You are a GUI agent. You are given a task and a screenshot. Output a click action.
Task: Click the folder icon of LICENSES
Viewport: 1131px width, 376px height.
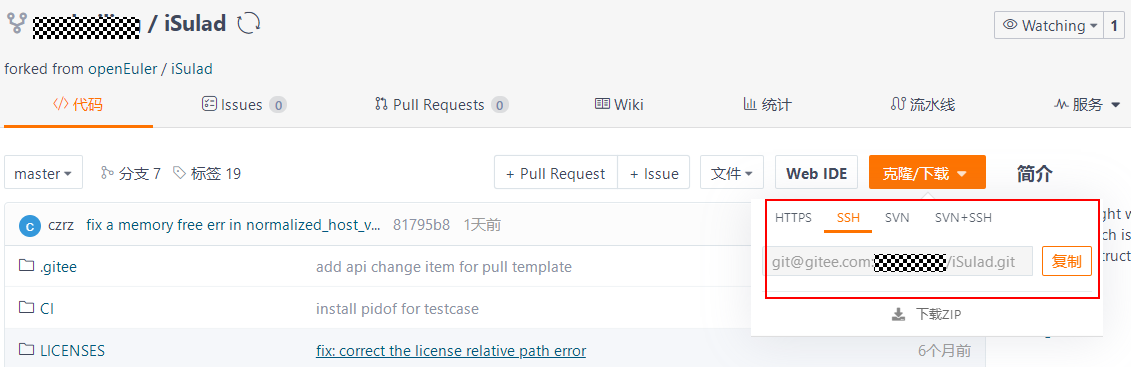pos(27,350)
